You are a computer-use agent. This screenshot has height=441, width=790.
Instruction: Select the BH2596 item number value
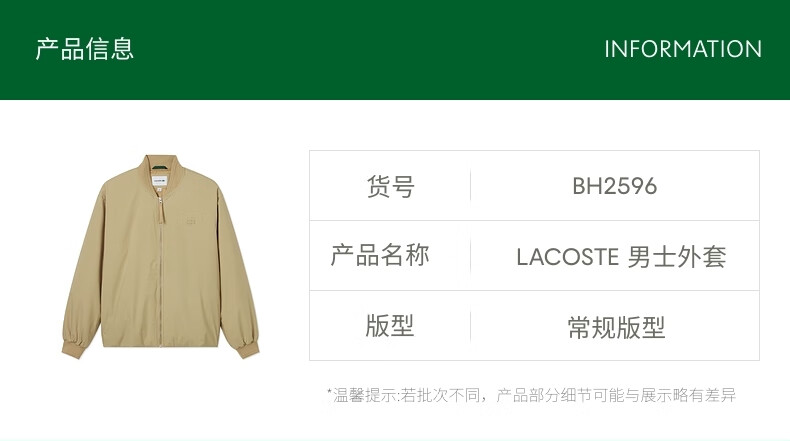(615, 185)
